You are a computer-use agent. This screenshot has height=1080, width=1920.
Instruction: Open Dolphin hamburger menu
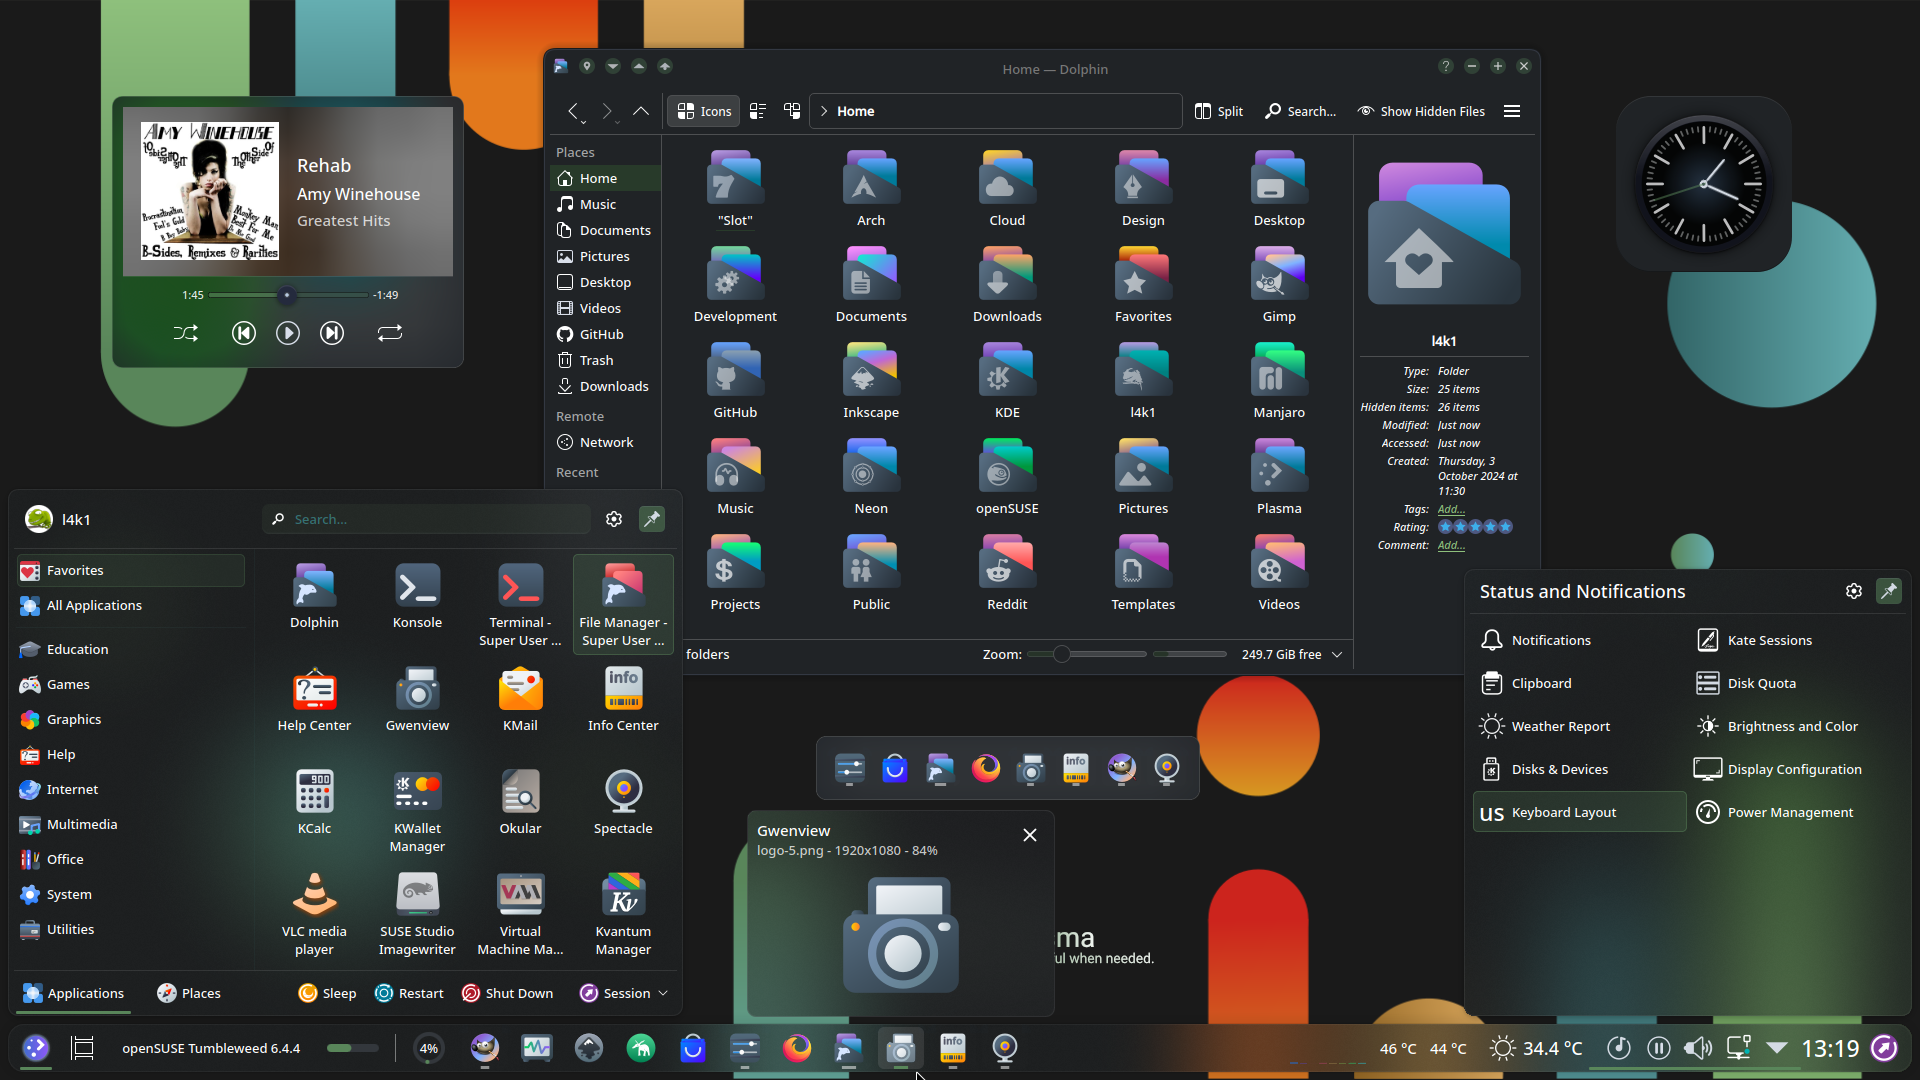(x=1512, y=111)
